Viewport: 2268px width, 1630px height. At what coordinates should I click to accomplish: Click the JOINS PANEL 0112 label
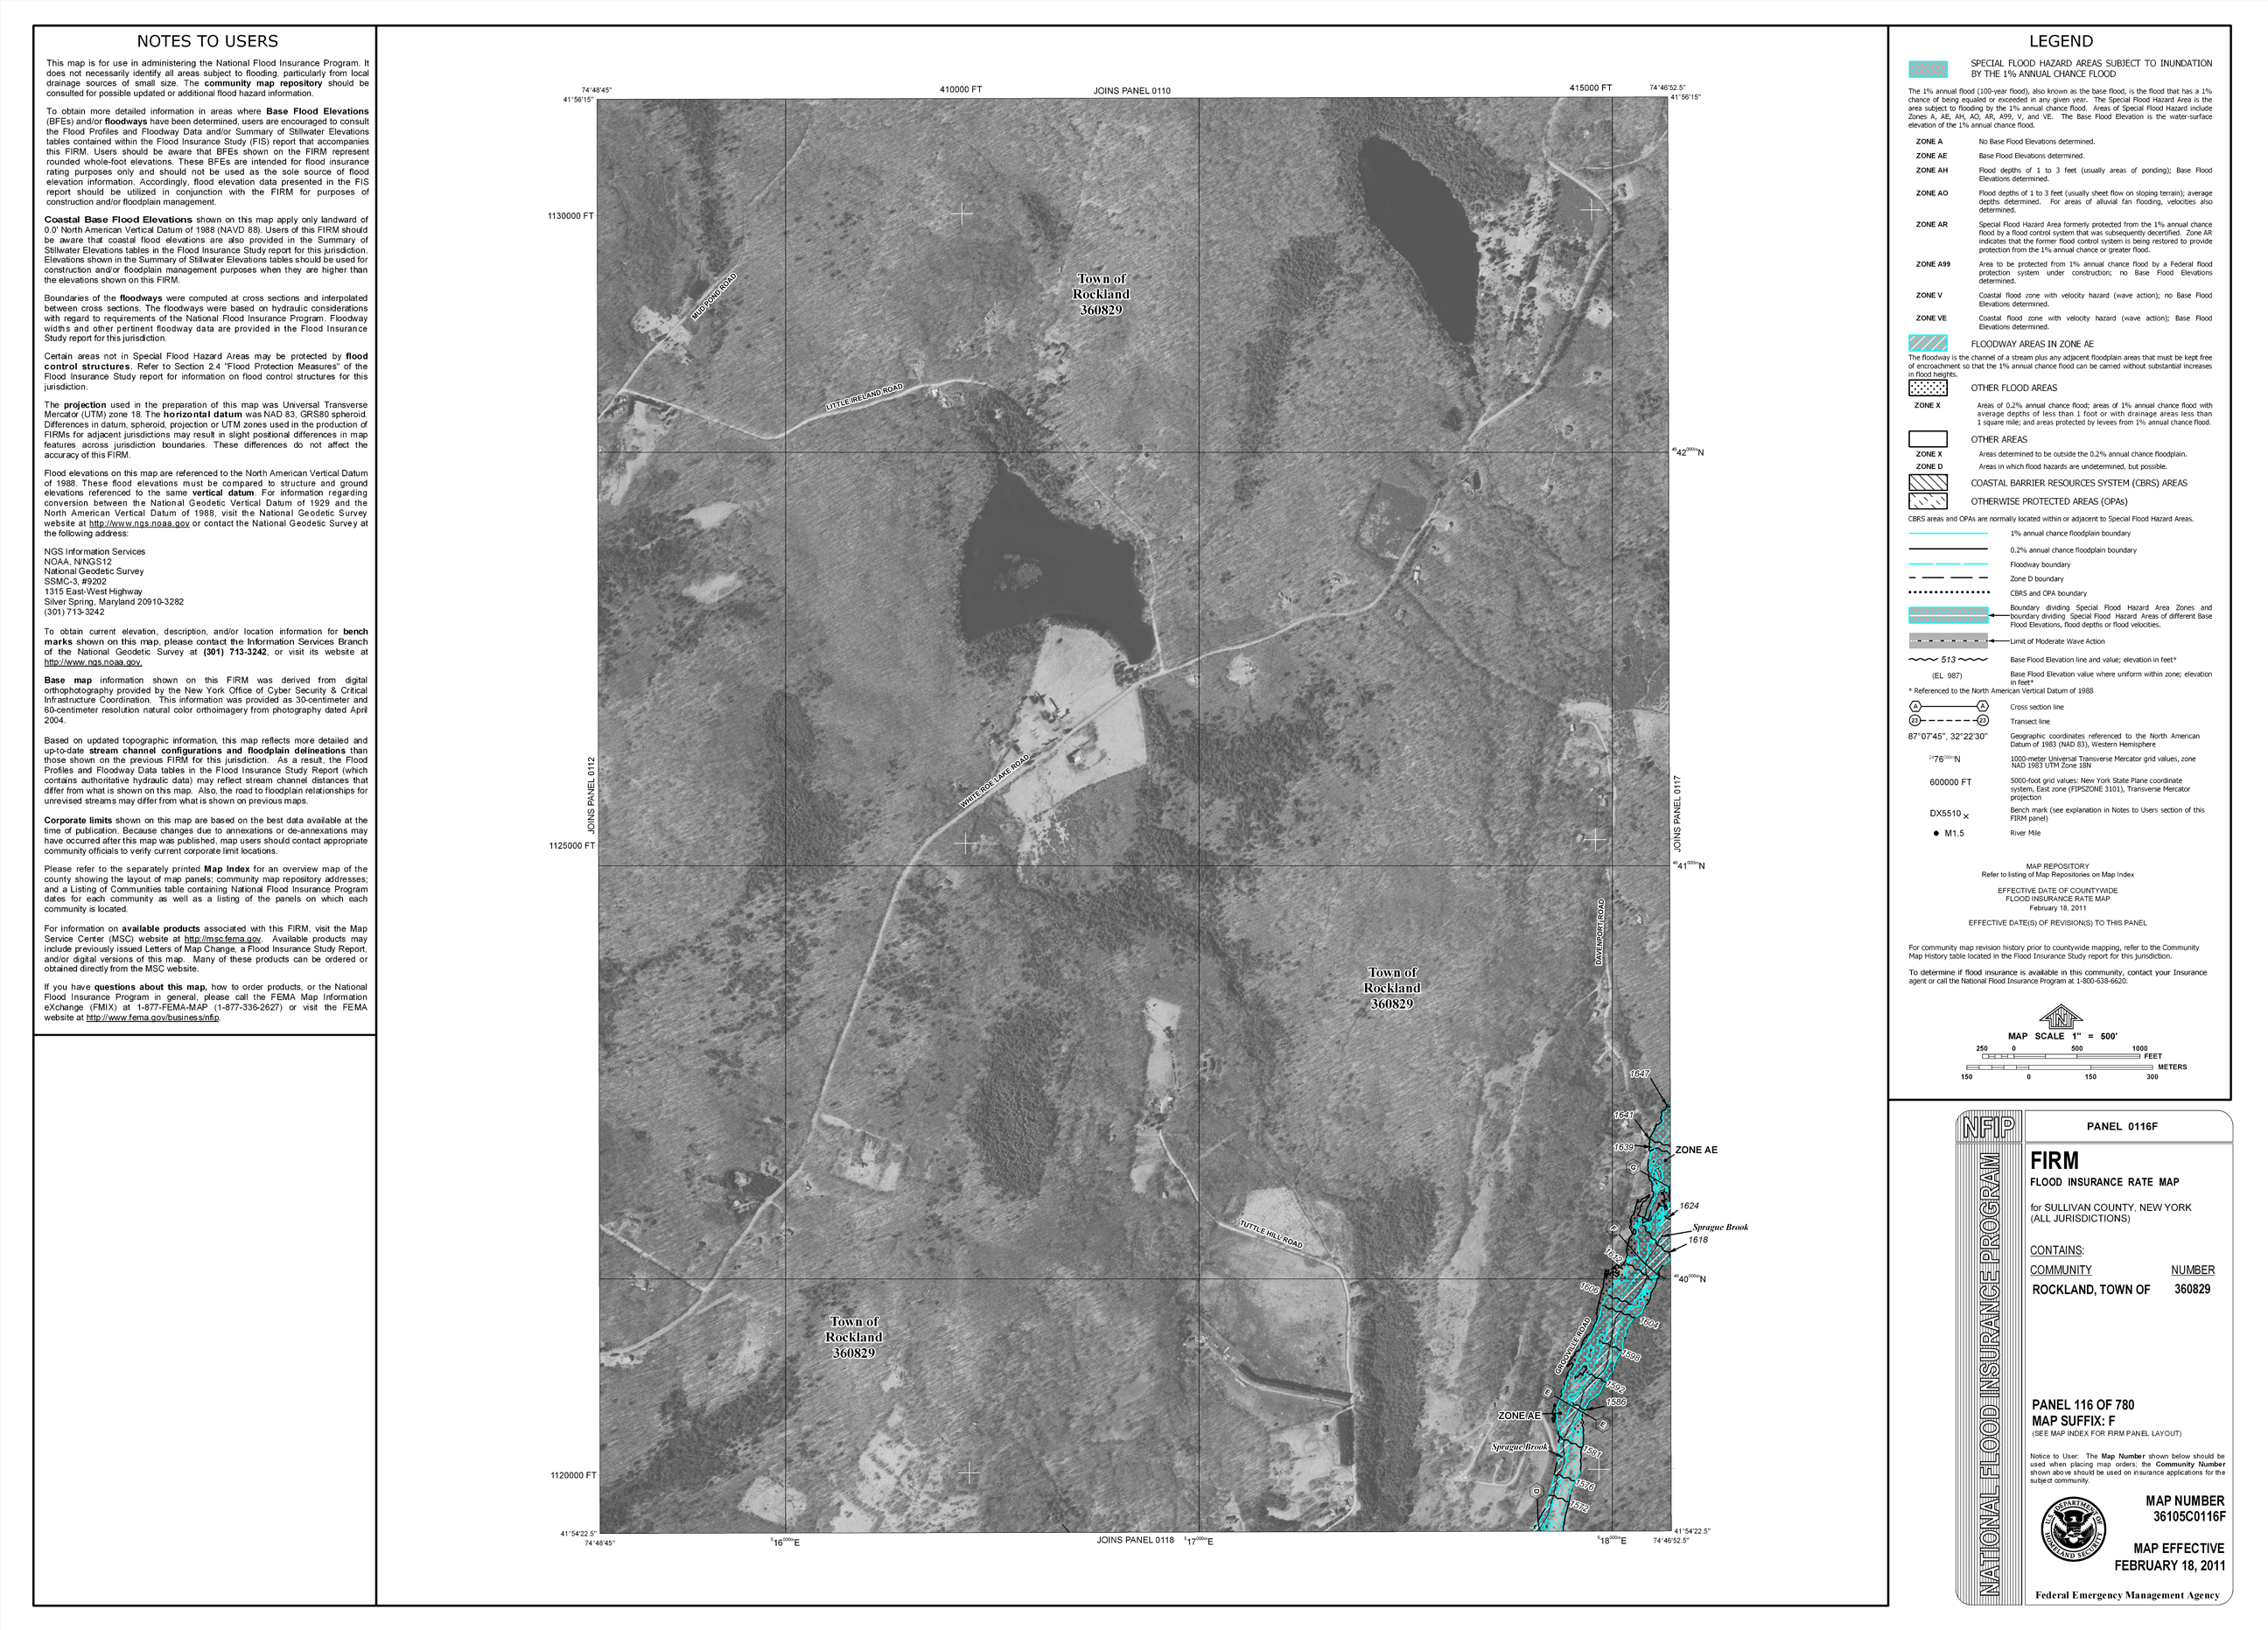591,797
